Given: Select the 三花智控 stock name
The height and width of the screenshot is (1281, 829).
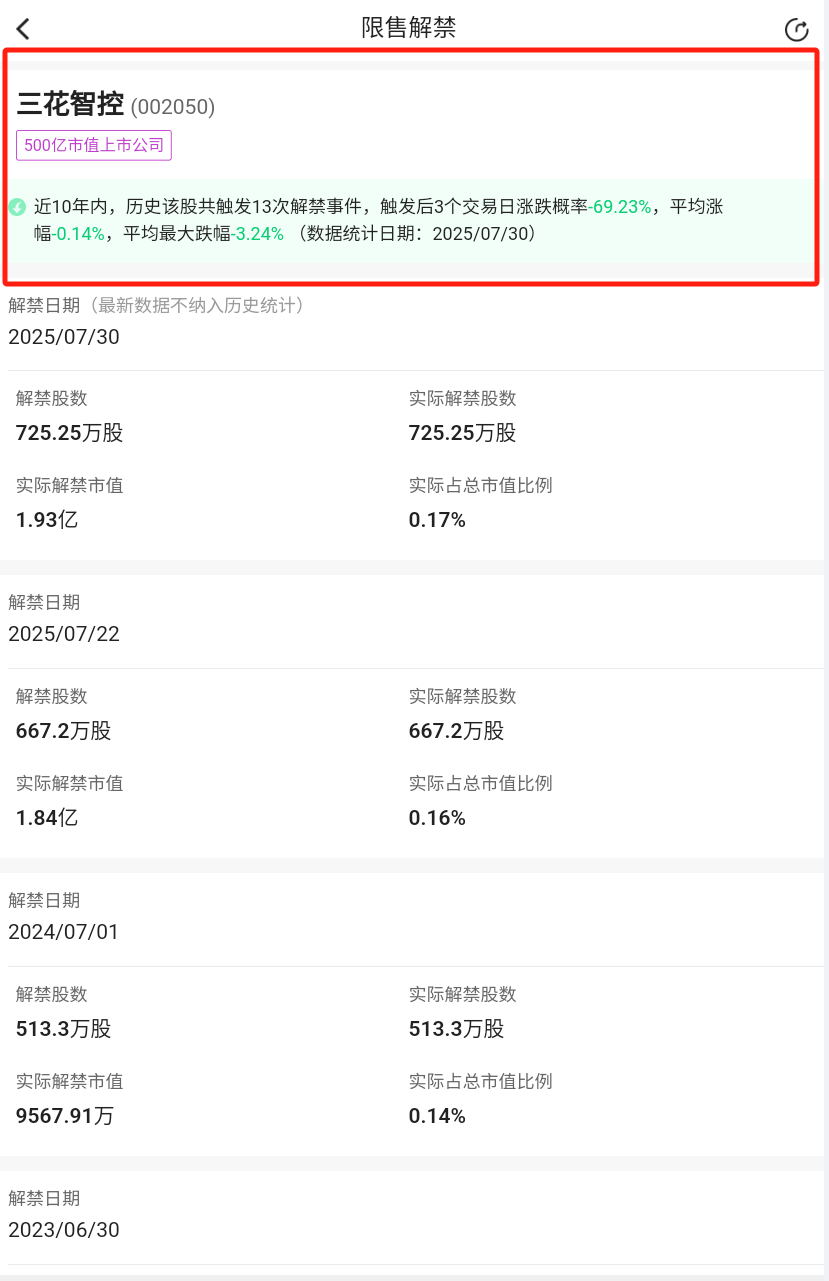Looking at the screenshot, I should 70,104.
